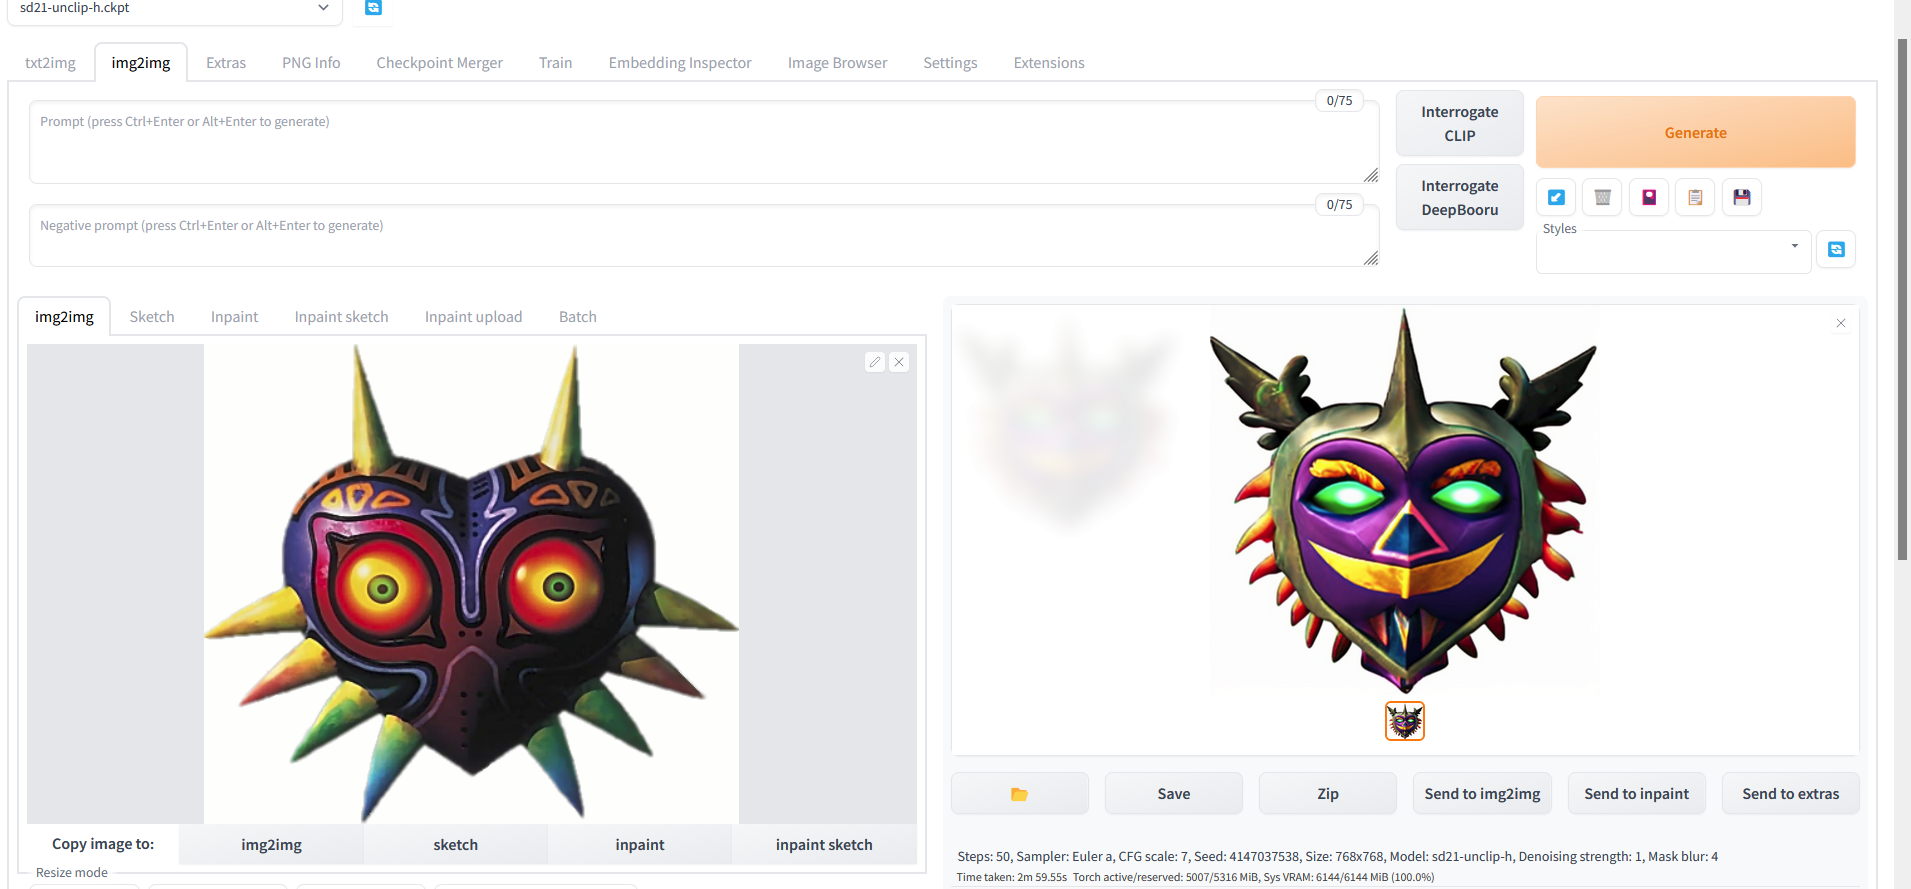
Task: Go to the Settings tab
Action: 950,62
